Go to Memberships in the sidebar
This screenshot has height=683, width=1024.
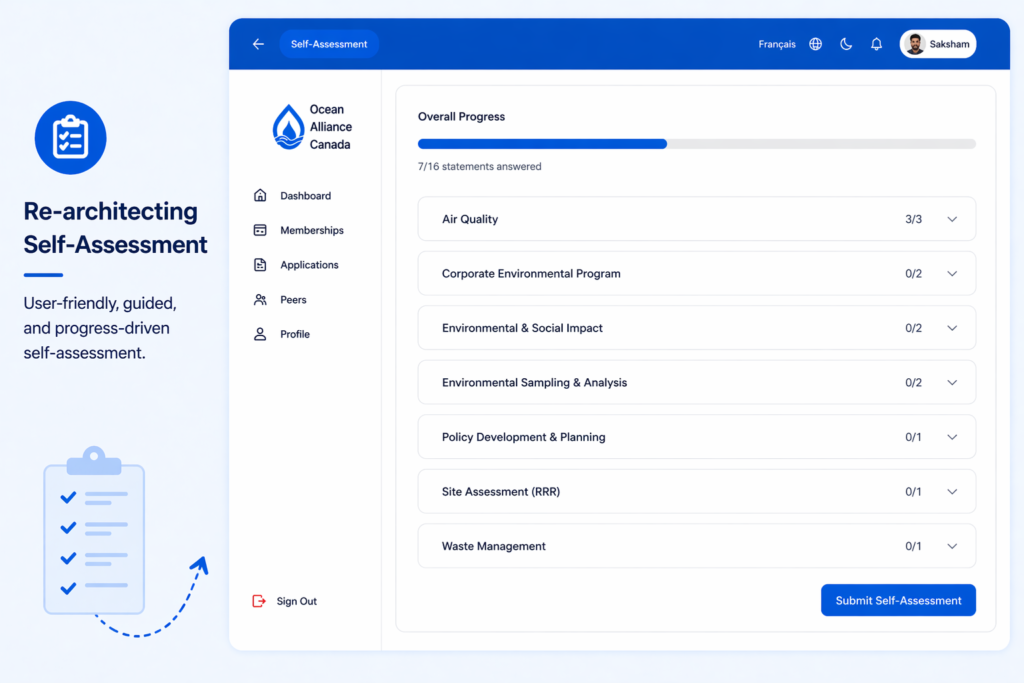coord(311,230)
